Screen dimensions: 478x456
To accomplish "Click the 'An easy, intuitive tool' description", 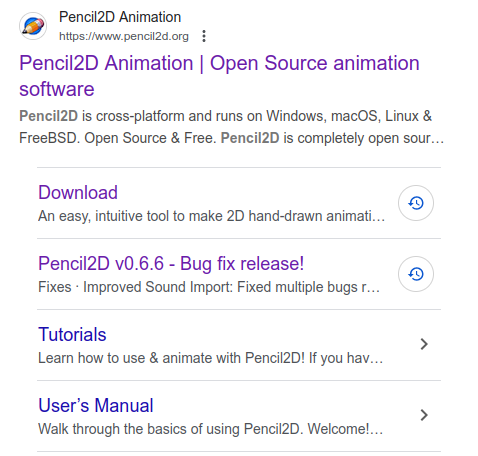I will click(x=212, y=216).
